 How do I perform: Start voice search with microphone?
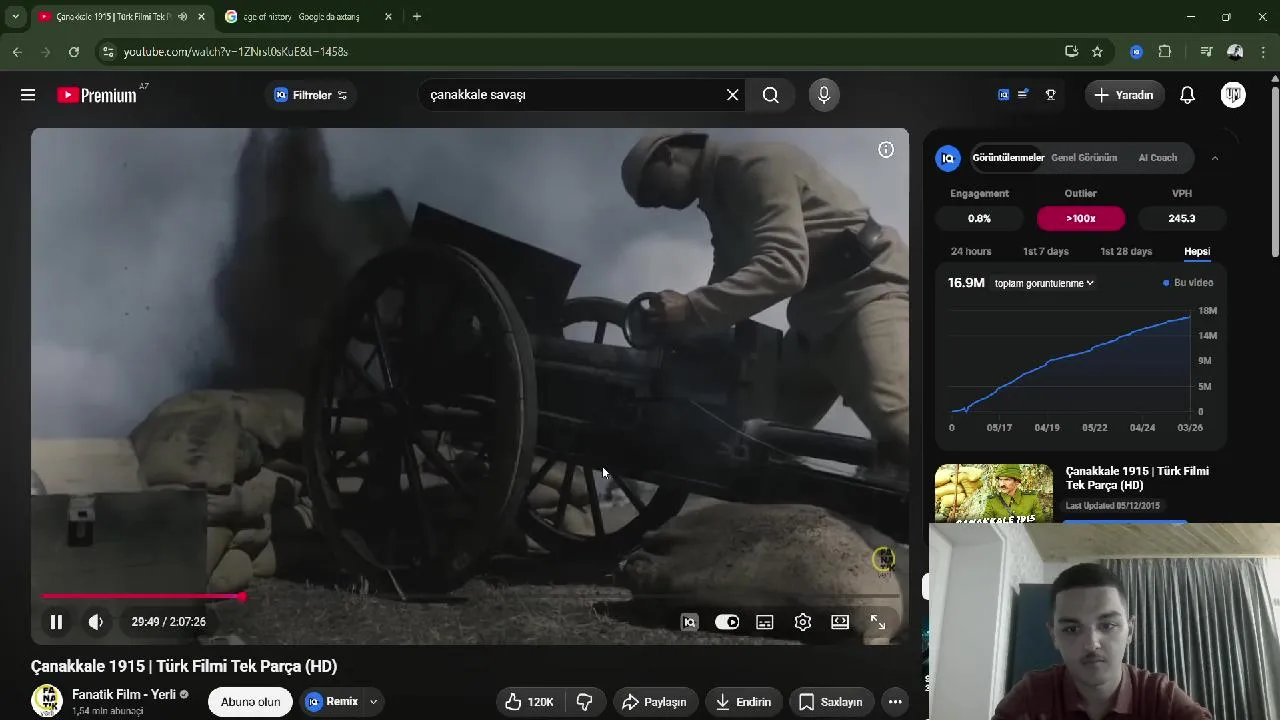tap(824, 95)
